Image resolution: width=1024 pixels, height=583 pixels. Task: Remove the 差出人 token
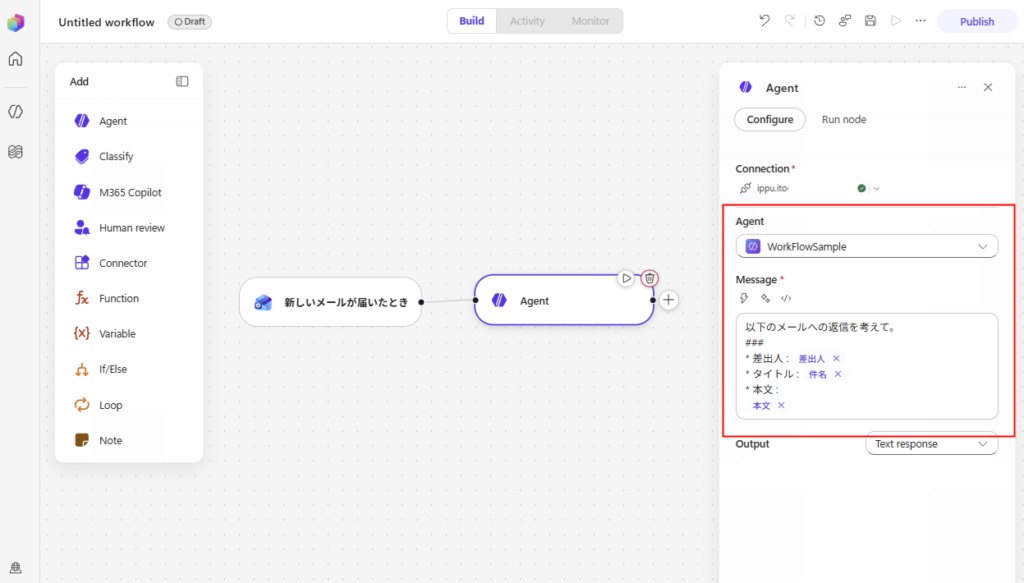click(x=836, y=358)
